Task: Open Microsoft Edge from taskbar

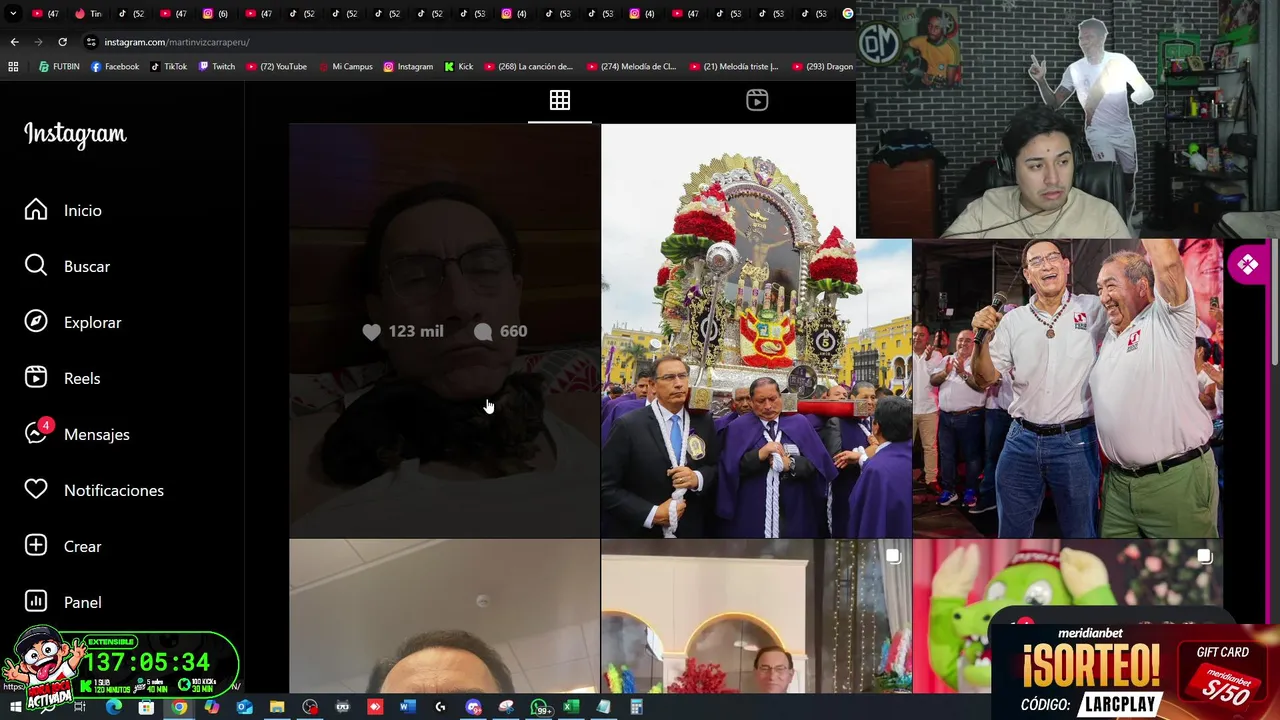Action: pyautogui.click(x=113, y=707)
